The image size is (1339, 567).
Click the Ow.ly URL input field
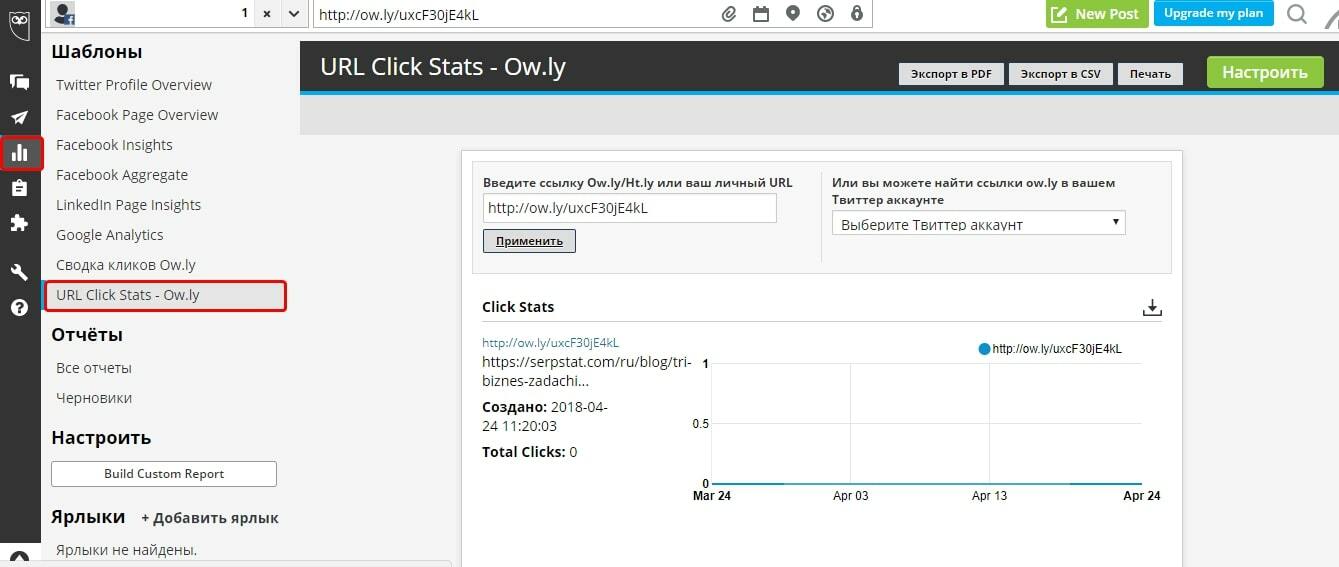pyautogui.click(x=629, y=208)
